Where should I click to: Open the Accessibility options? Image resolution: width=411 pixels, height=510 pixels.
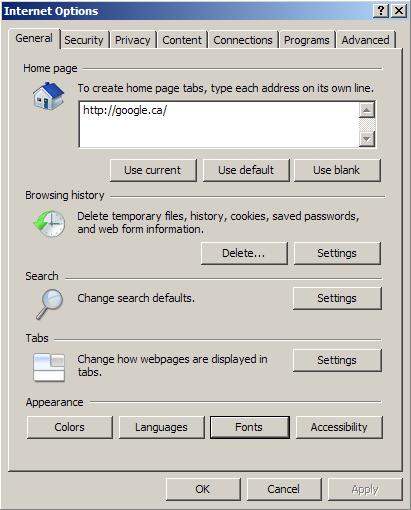coord(339,427)
